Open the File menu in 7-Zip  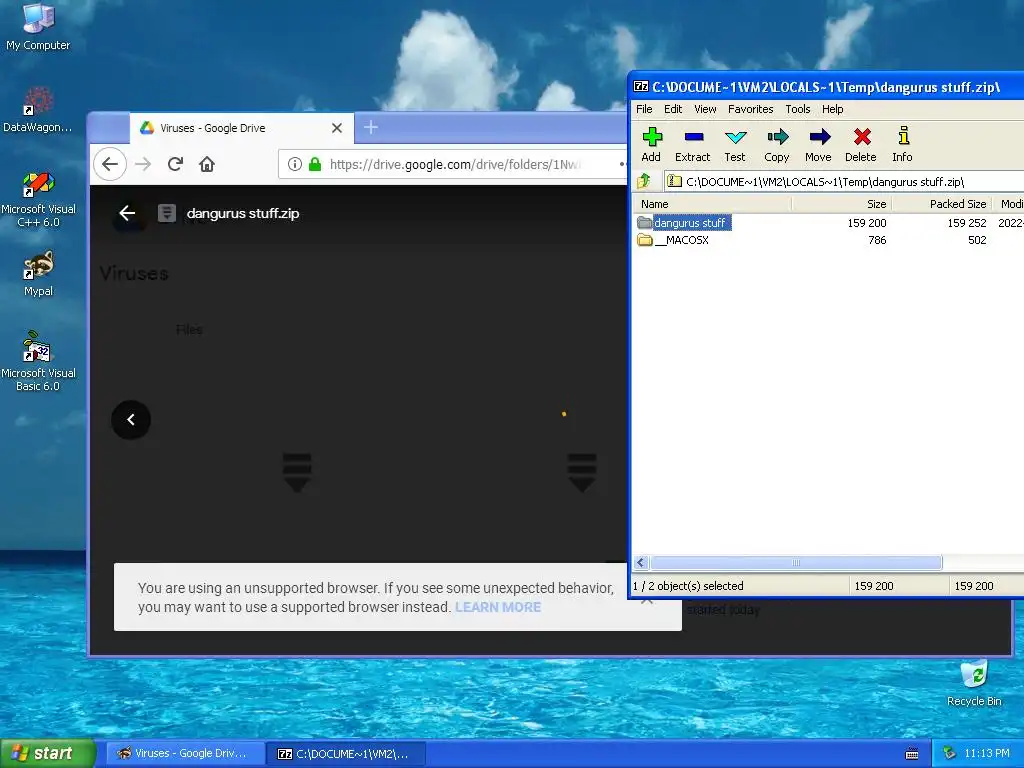[x=644, y=109]
